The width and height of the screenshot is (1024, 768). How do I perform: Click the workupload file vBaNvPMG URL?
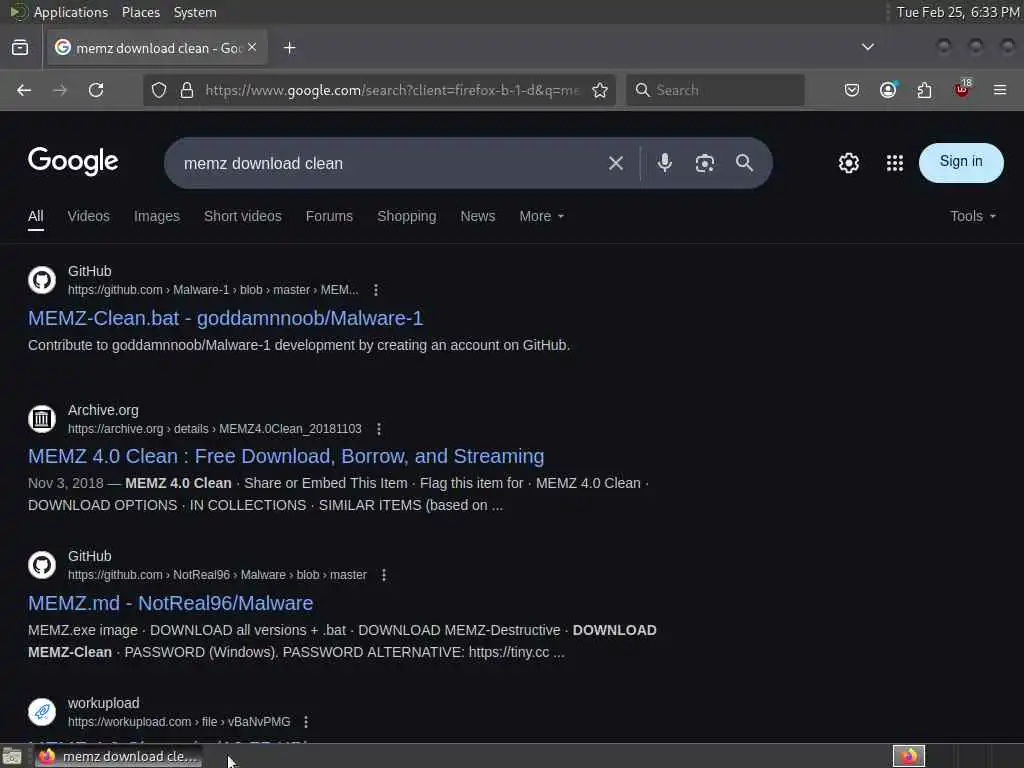(x=179, y=722)
